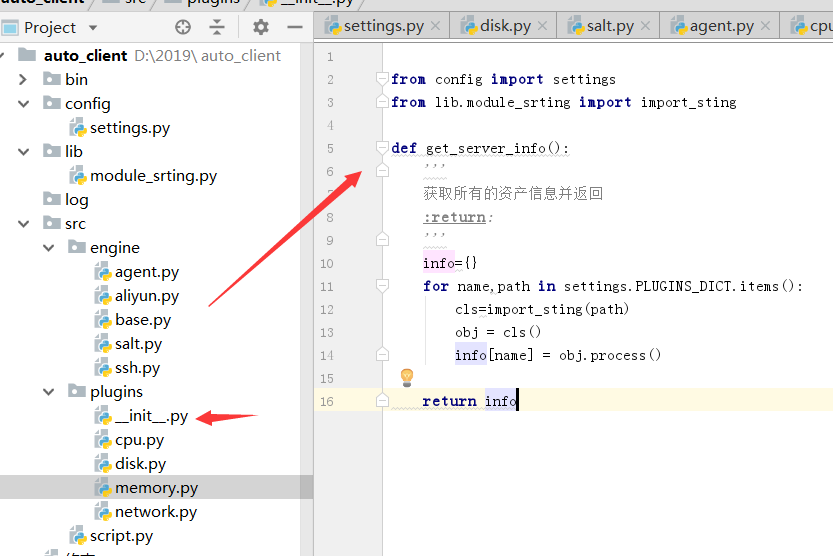Collapse the lib folder chevron

tap(23, 152)
